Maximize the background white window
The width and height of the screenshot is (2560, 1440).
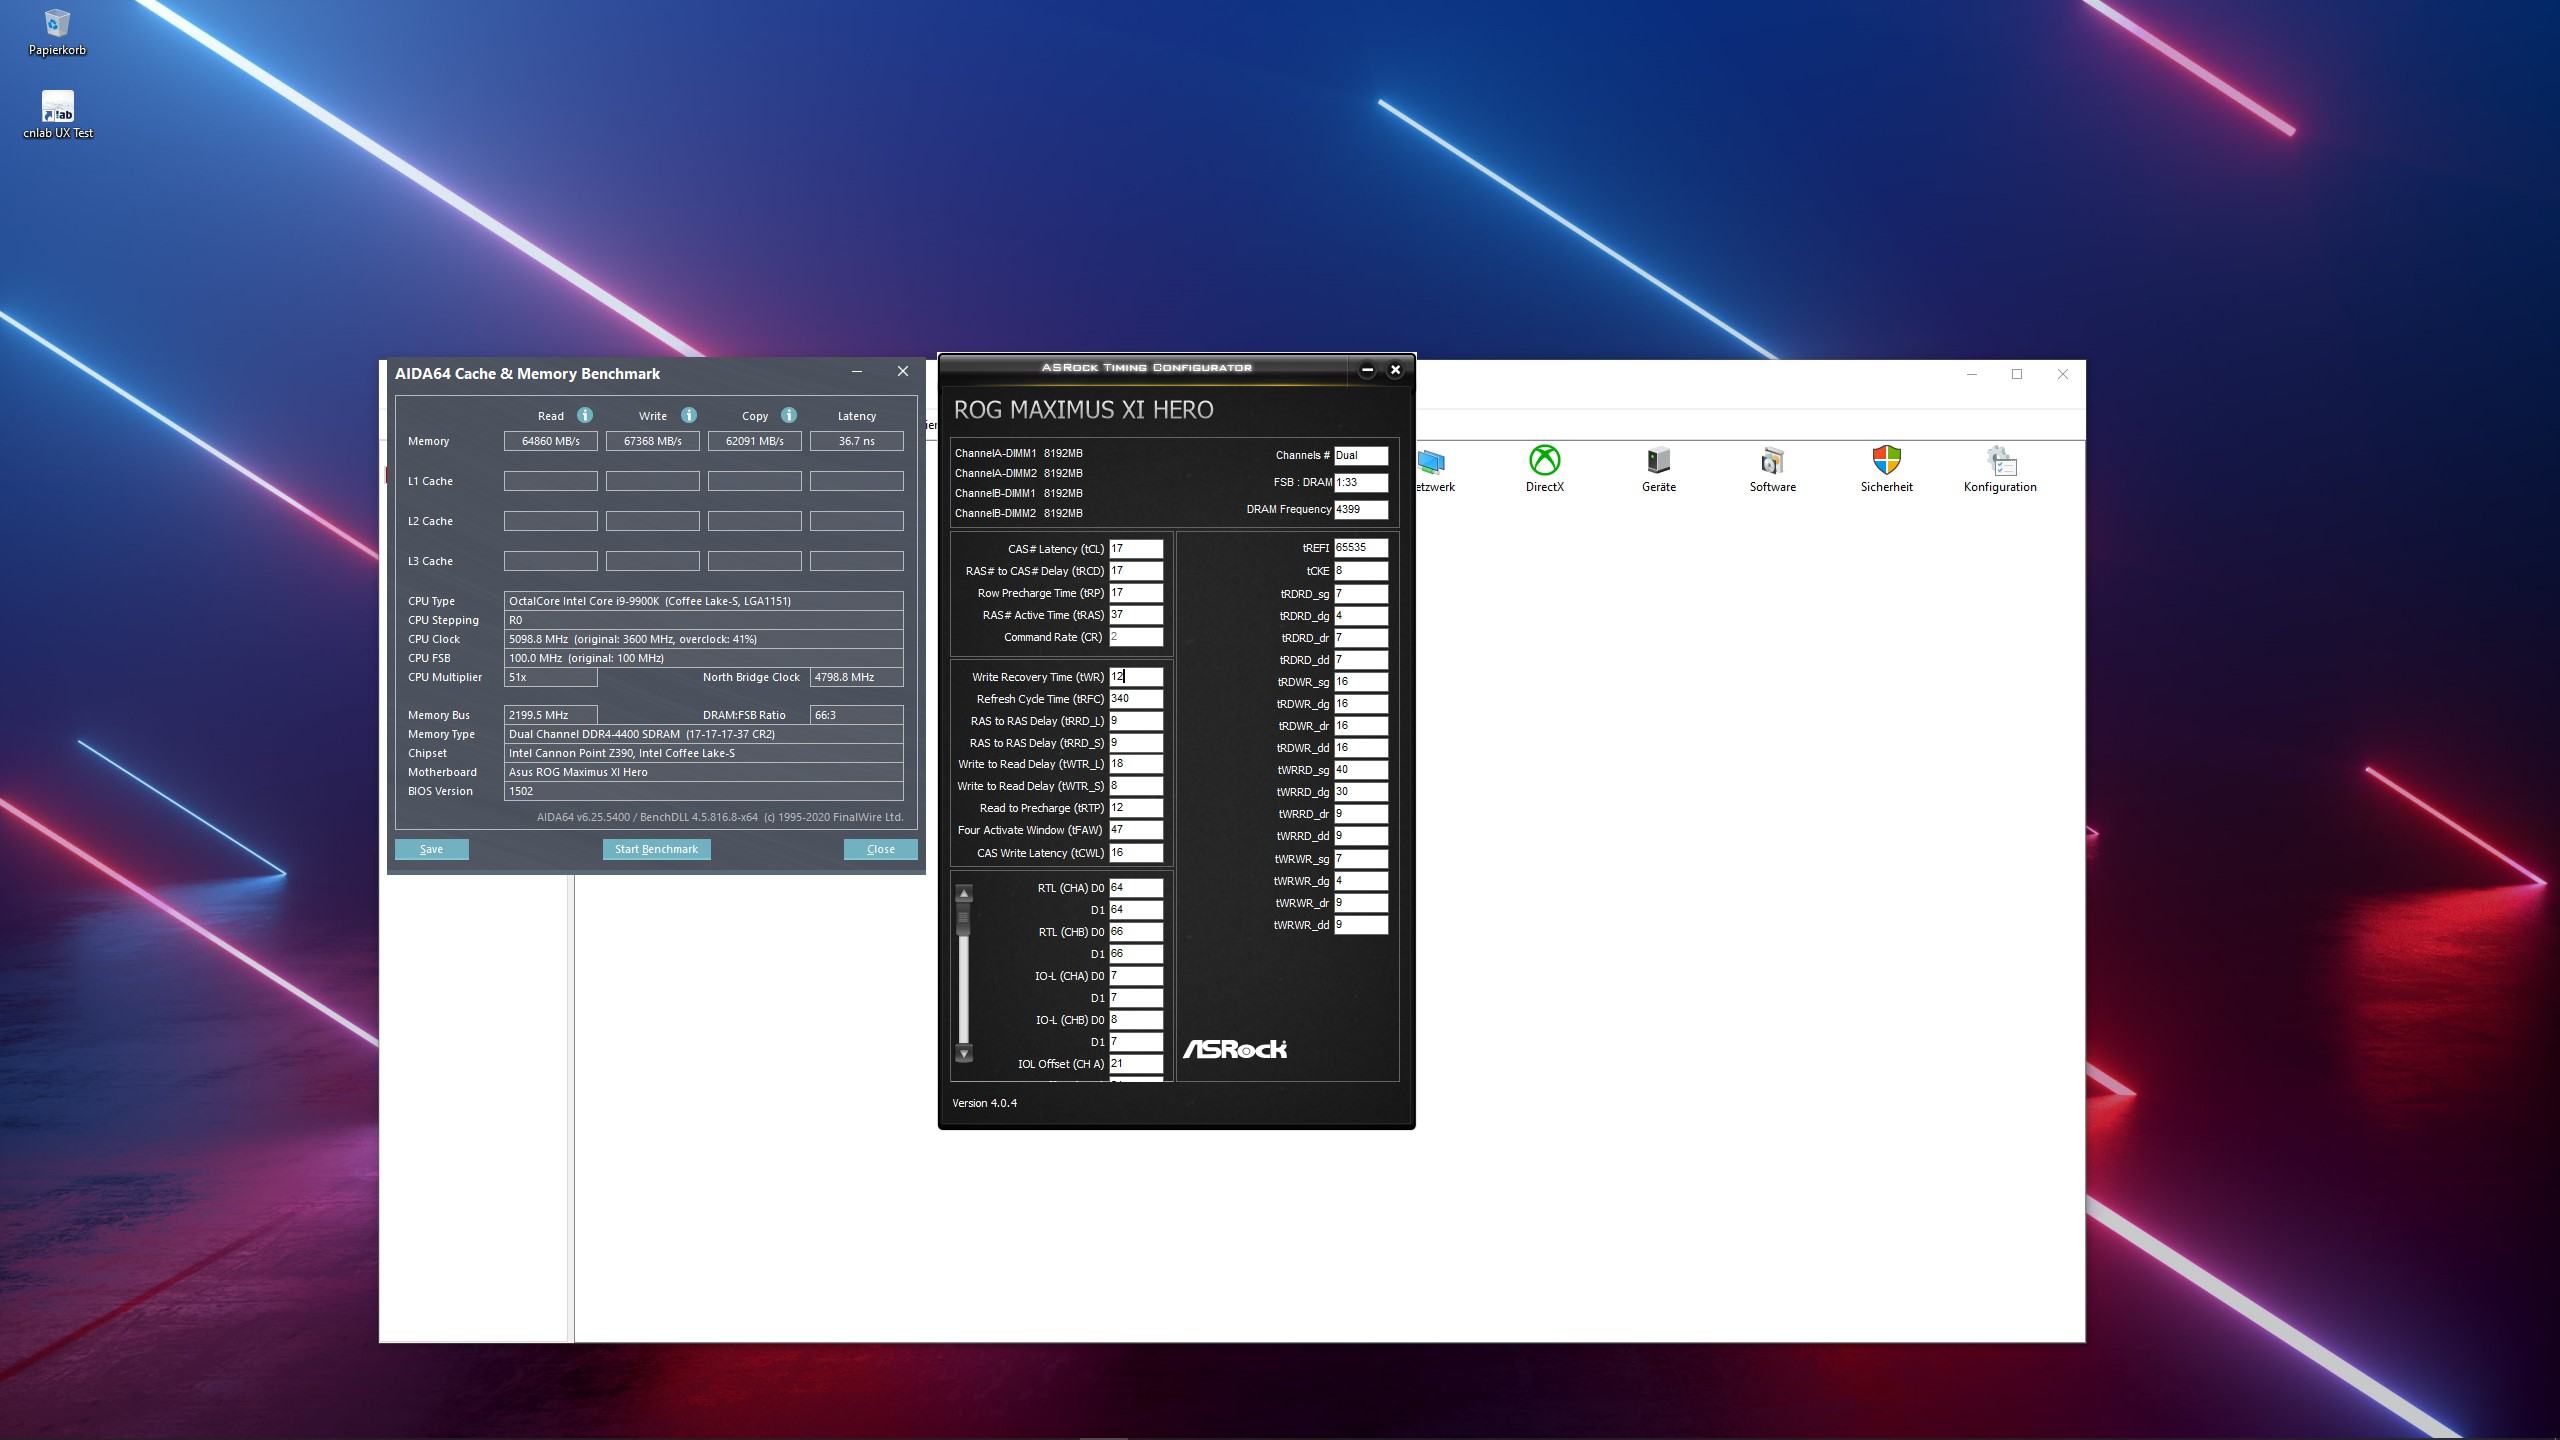tap(2017, 374)
